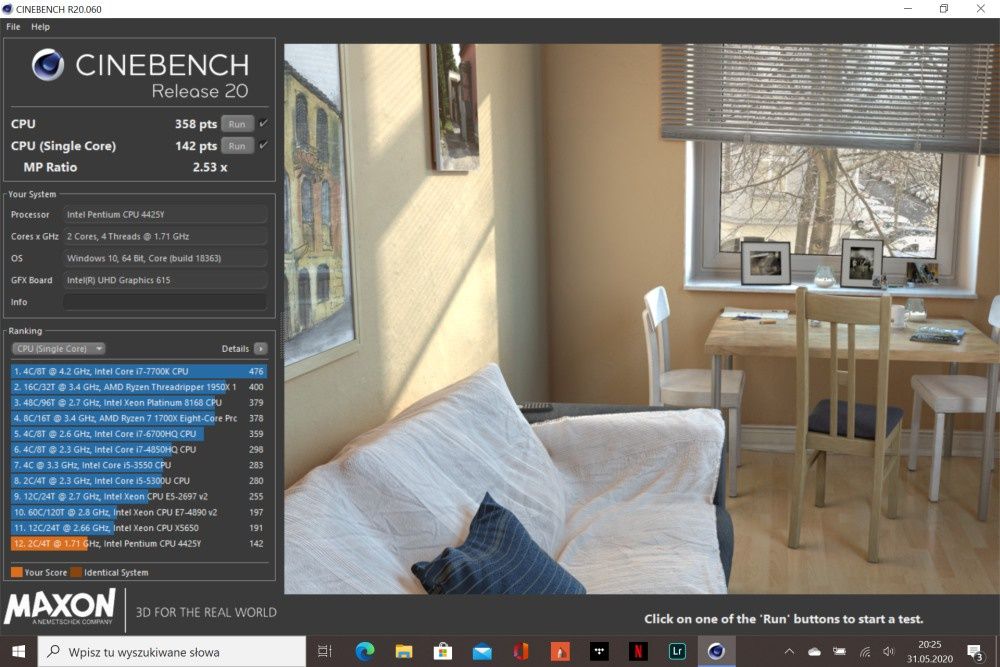Image resolution: width=1000 pixels, height=667 pixels.
Task: Select ranking row 9 Intel Xeon E5-2697 v2
Action: click(138, 496)
